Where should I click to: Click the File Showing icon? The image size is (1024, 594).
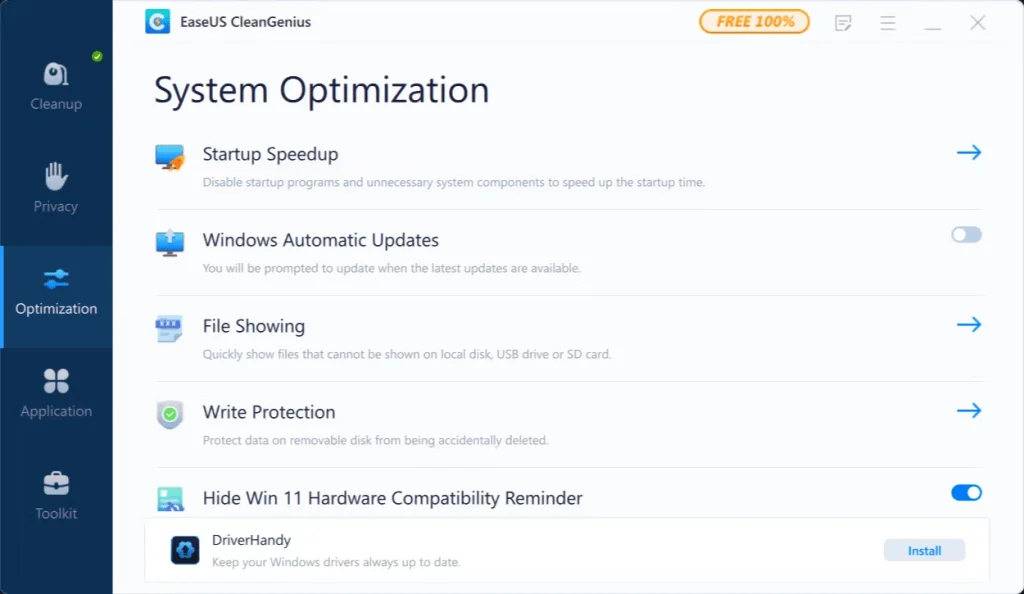click(x=170, y=329)
